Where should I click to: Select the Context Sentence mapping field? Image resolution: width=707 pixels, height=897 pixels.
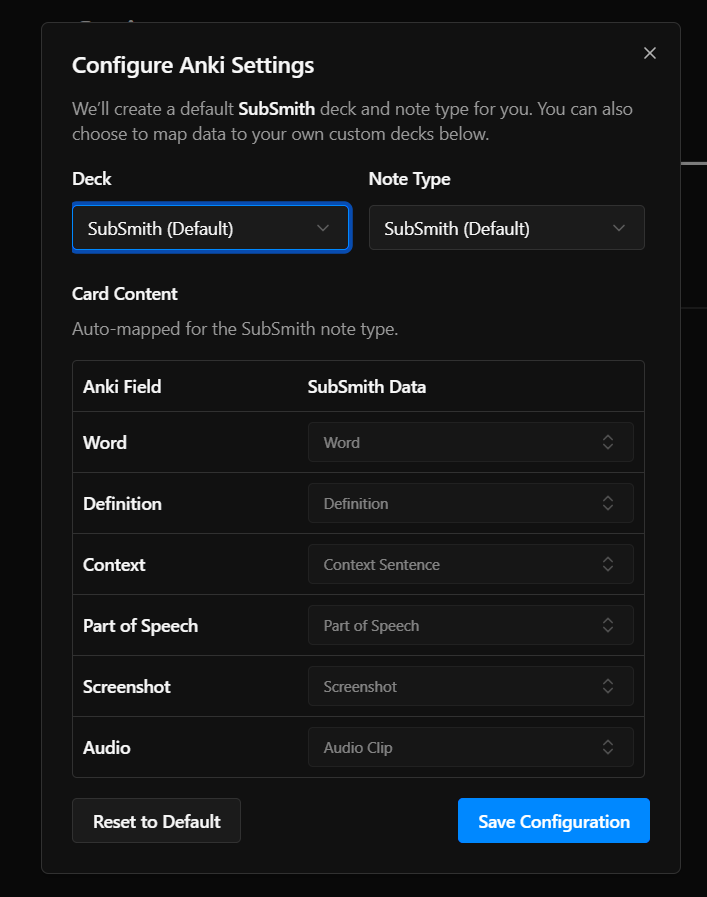pyautogui.click(x=470, y=564)
